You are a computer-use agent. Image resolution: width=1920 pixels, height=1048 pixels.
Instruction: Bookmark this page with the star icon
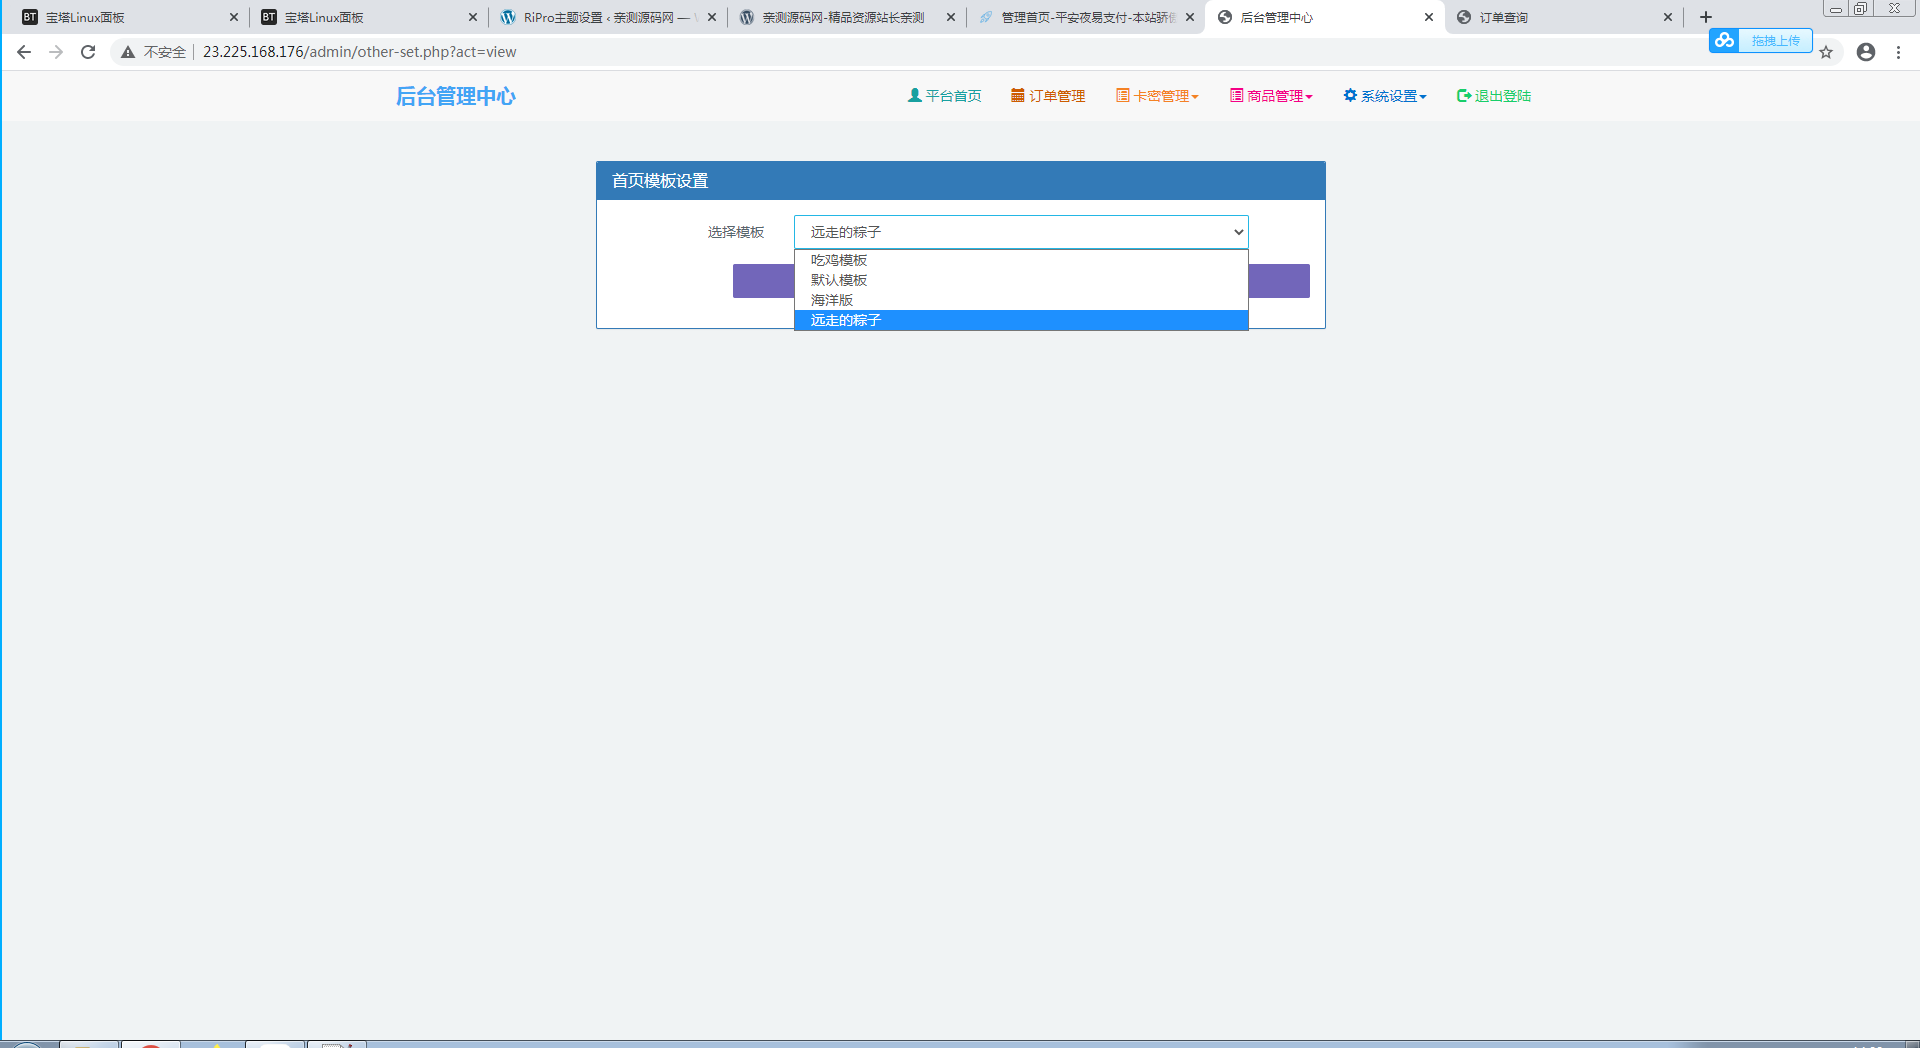[x=1826, y=52]
